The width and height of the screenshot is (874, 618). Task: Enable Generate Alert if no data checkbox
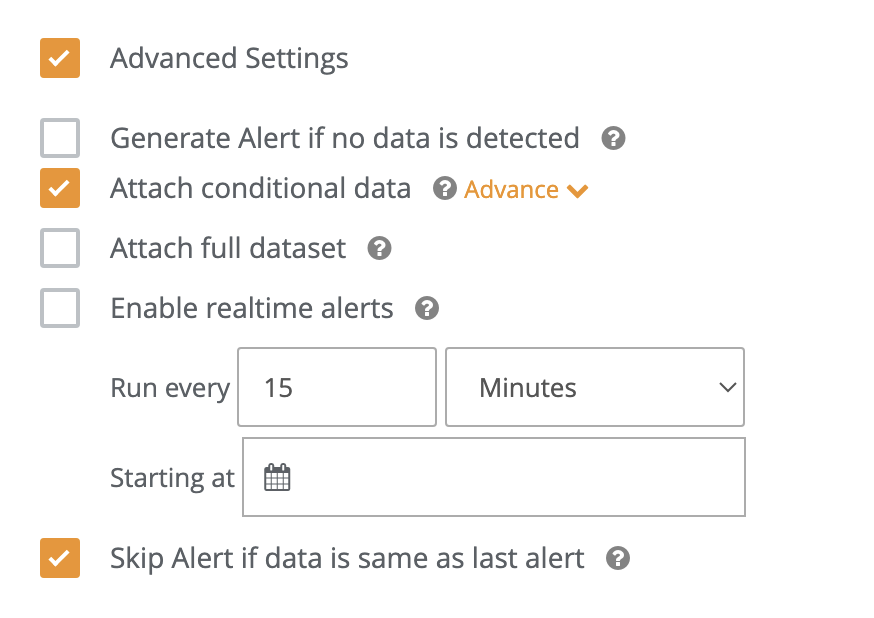tap(60, 138)
